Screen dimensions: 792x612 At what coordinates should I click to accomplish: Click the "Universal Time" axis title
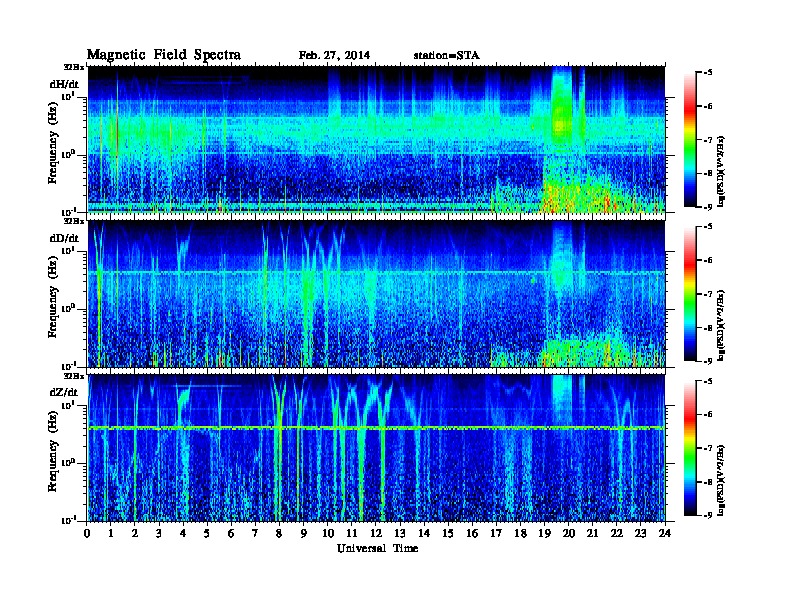click(378, 548)
